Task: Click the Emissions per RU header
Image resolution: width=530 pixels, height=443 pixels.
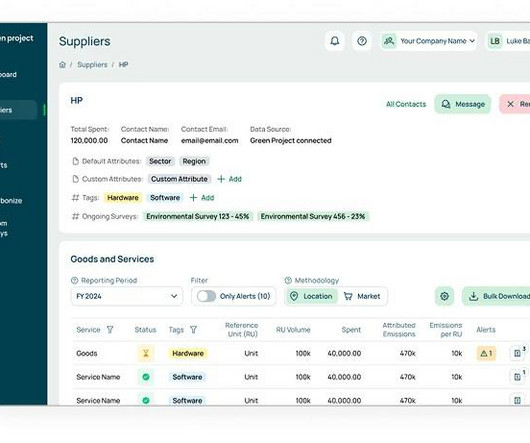Action: point(445,329)
